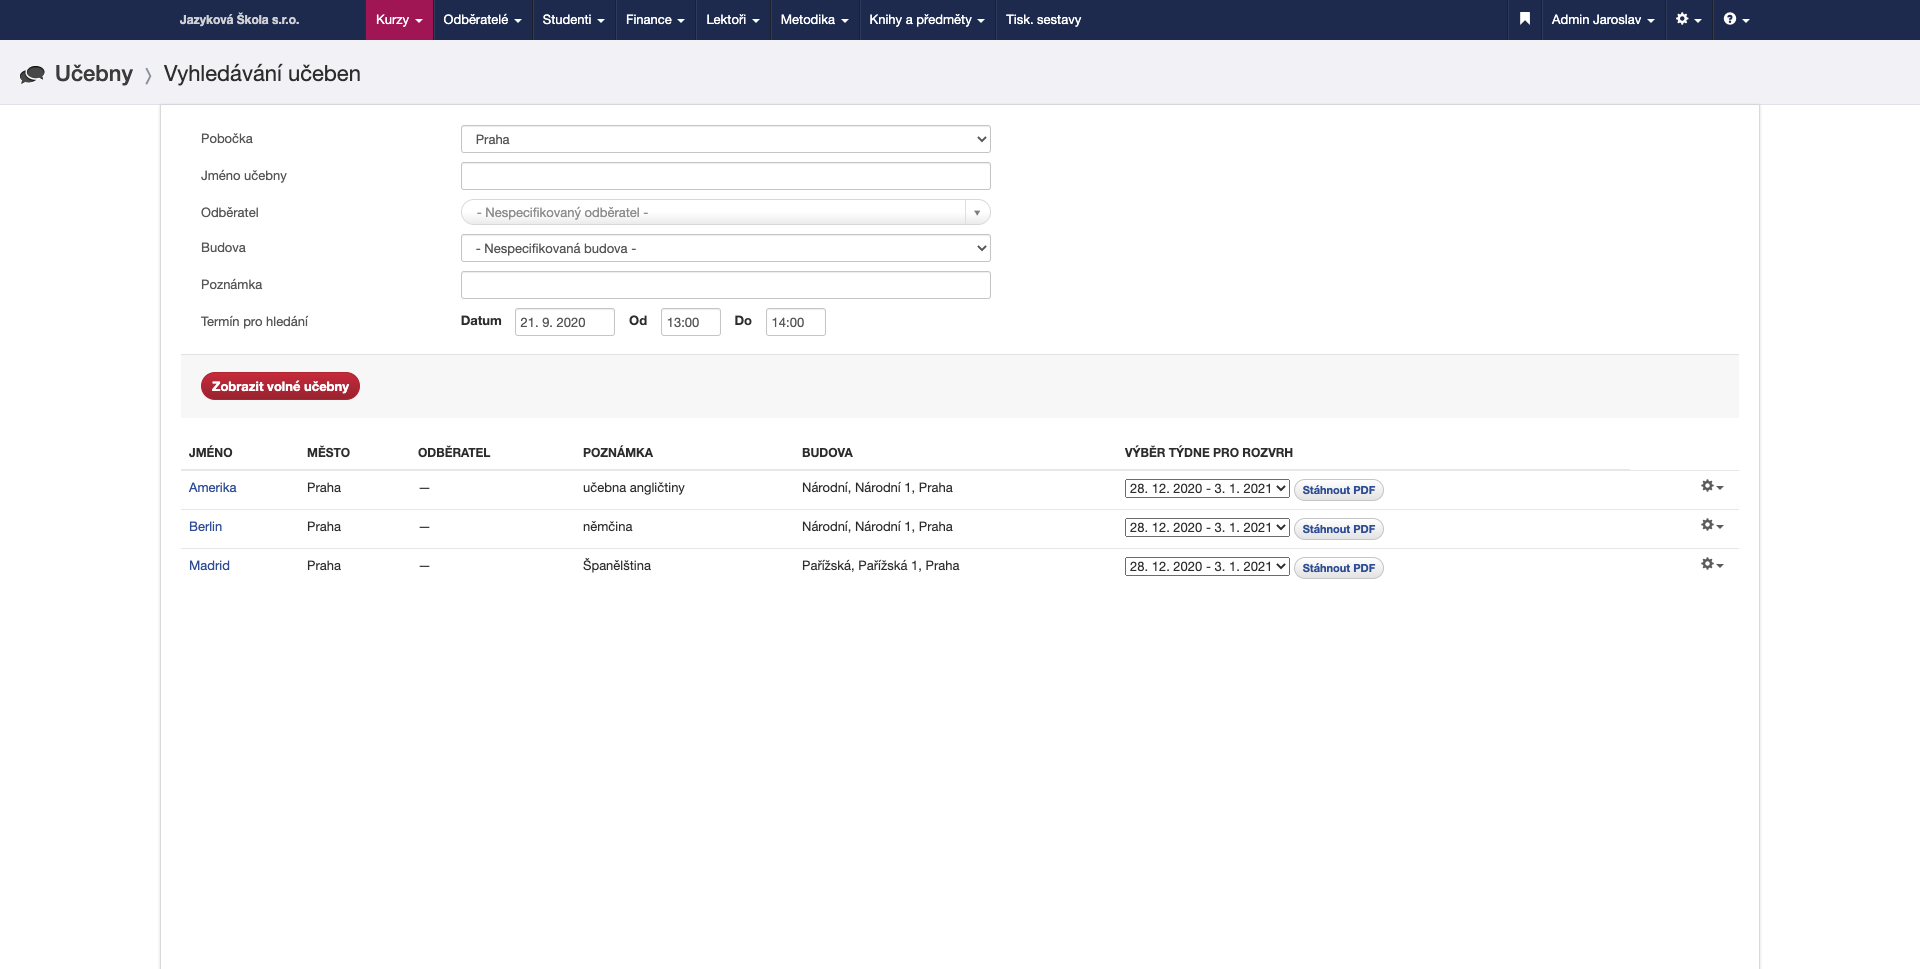Viewport: 1920px width, 969px height.
Task: Open the Finance menu
Action: click(x=655, y=20)
